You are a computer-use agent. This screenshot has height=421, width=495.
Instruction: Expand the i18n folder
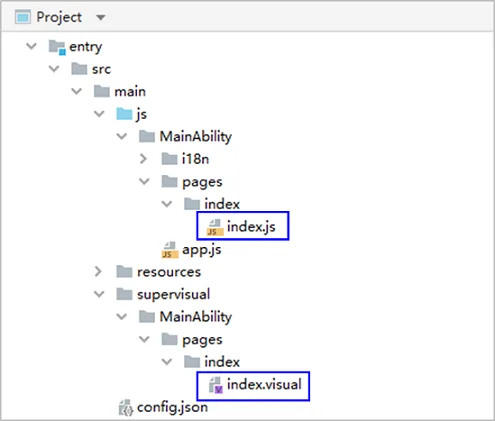pyautogui.click(x=143, y=159)
